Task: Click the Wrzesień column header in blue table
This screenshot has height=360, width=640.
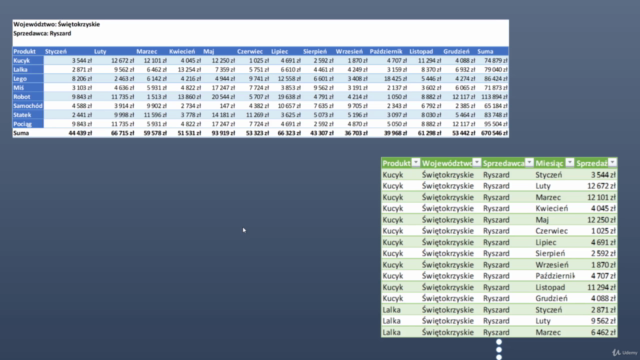Action: coord(349,51)
